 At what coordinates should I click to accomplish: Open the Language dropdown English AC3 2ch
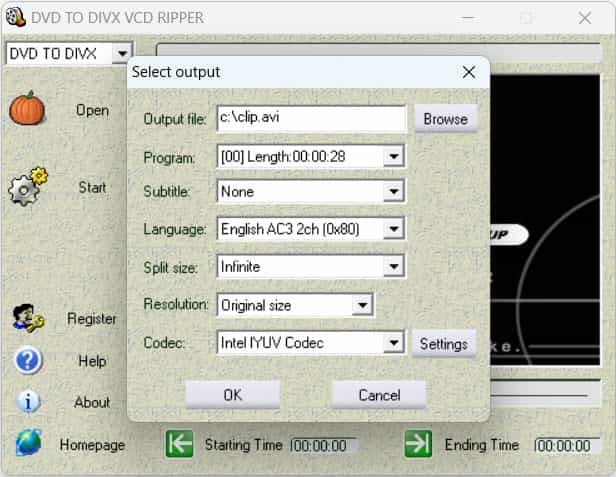tap(394, 229)
